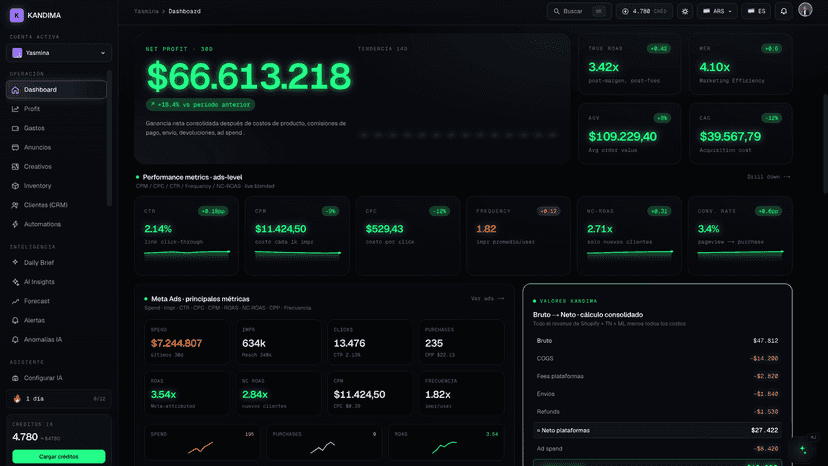Select the Gastos menu item

click(x=56, y=128)
